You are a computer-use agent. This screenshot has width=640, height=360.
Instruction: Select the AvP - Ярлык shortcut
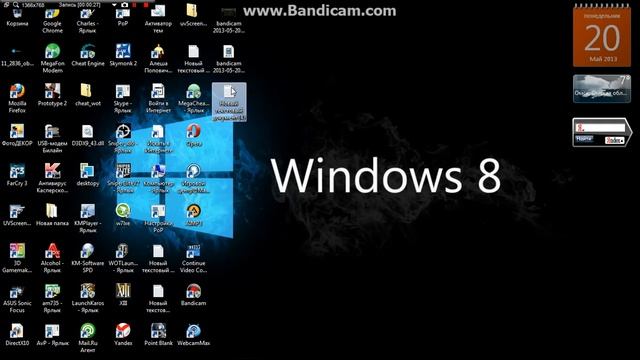click(52, 335)
